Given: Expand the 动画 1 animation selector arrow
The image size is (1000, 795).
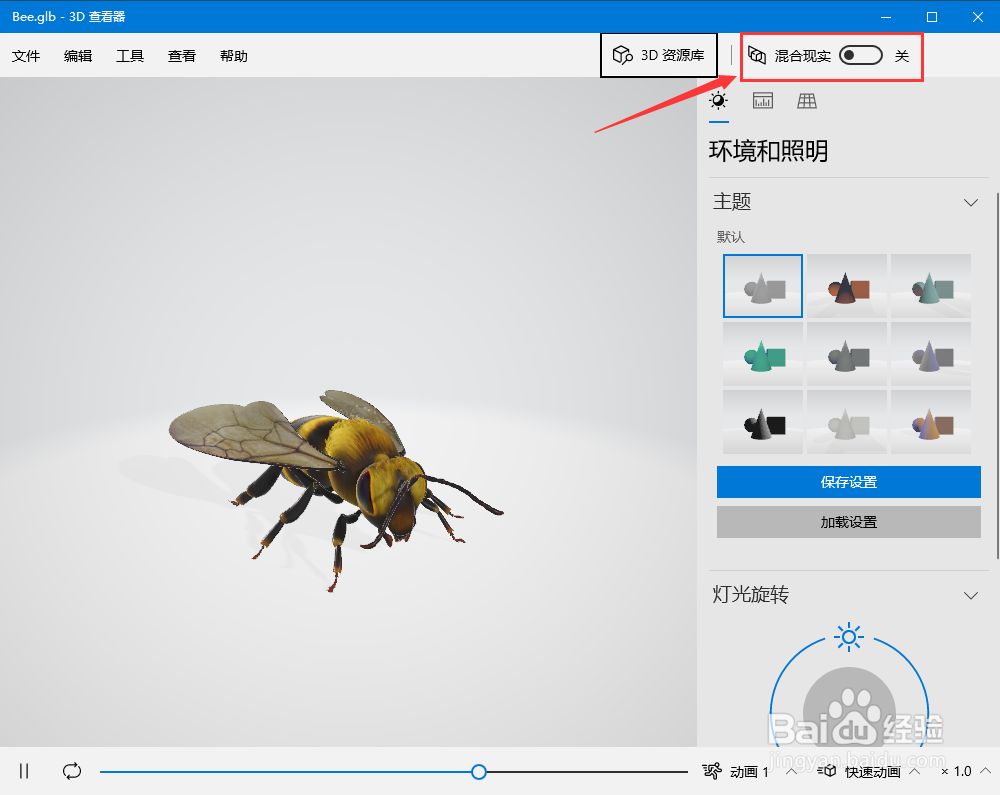Looking at the screenshot, I should [791, 771].
